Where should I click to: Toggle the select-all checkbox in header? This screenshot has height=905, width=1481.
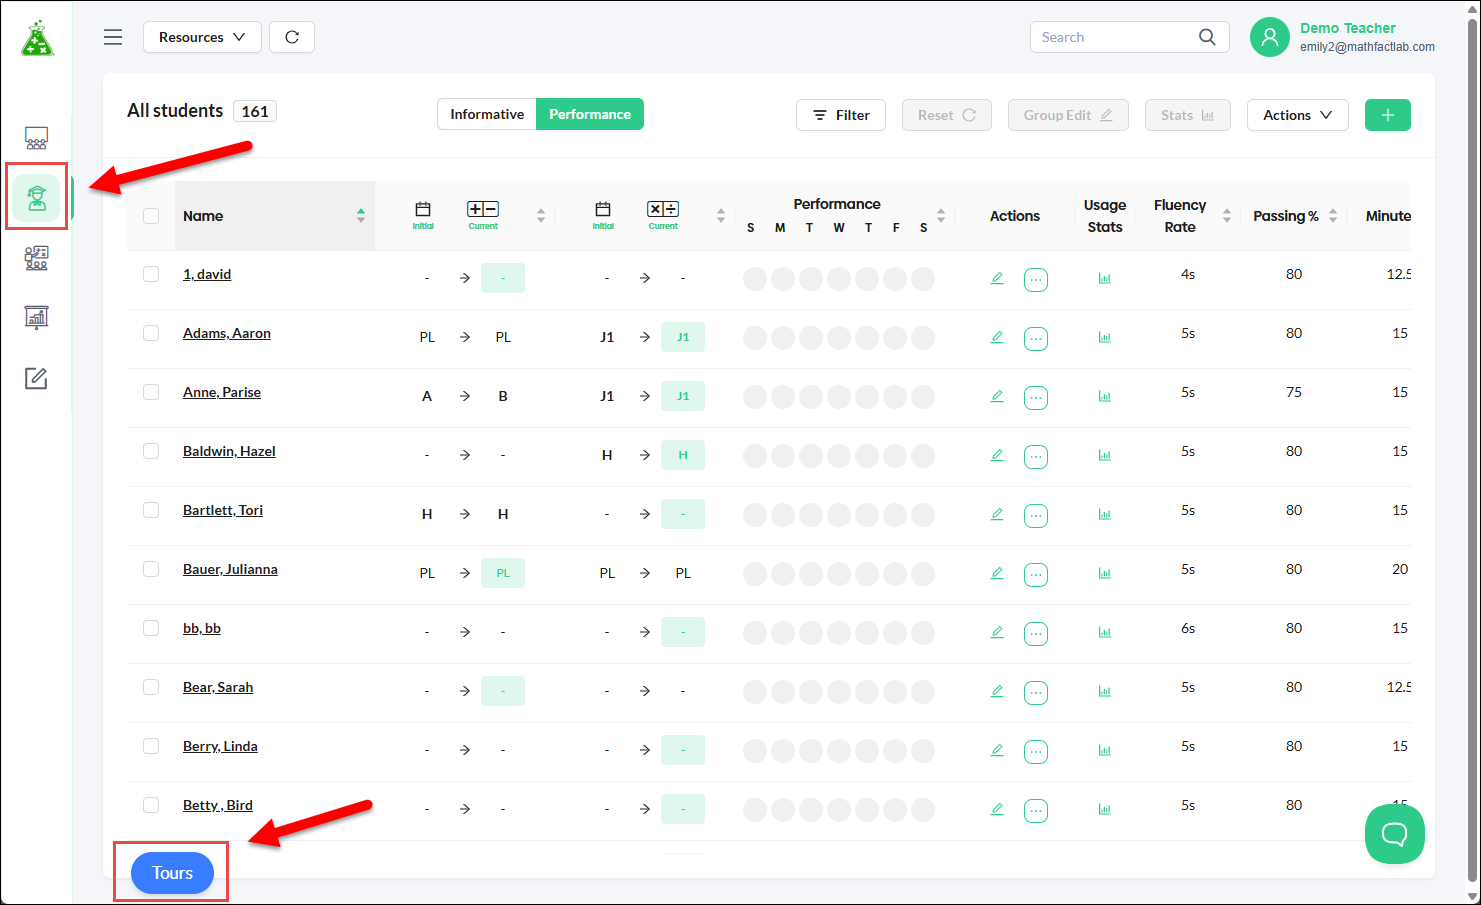(151, 216)
